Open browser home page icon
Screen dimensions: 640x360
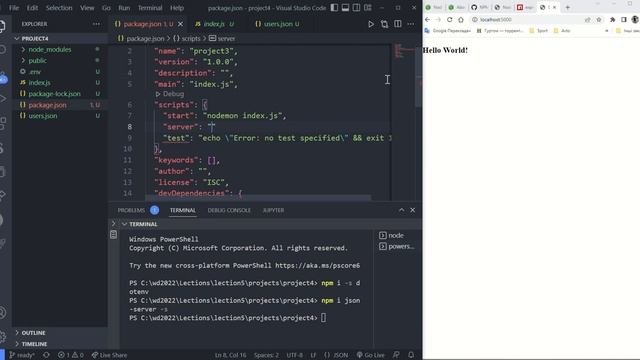[x=461, y=20]
